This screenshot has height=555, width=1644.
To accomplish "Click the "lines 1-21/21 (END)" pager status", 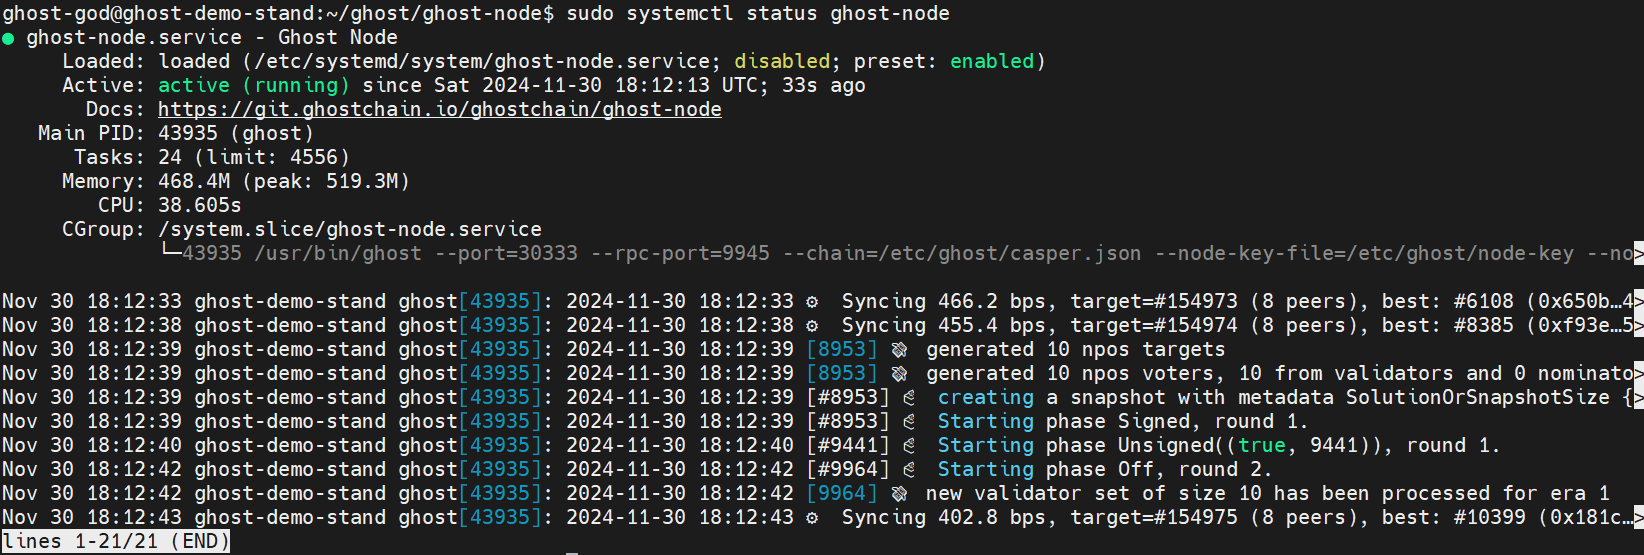I will [115, 542].
